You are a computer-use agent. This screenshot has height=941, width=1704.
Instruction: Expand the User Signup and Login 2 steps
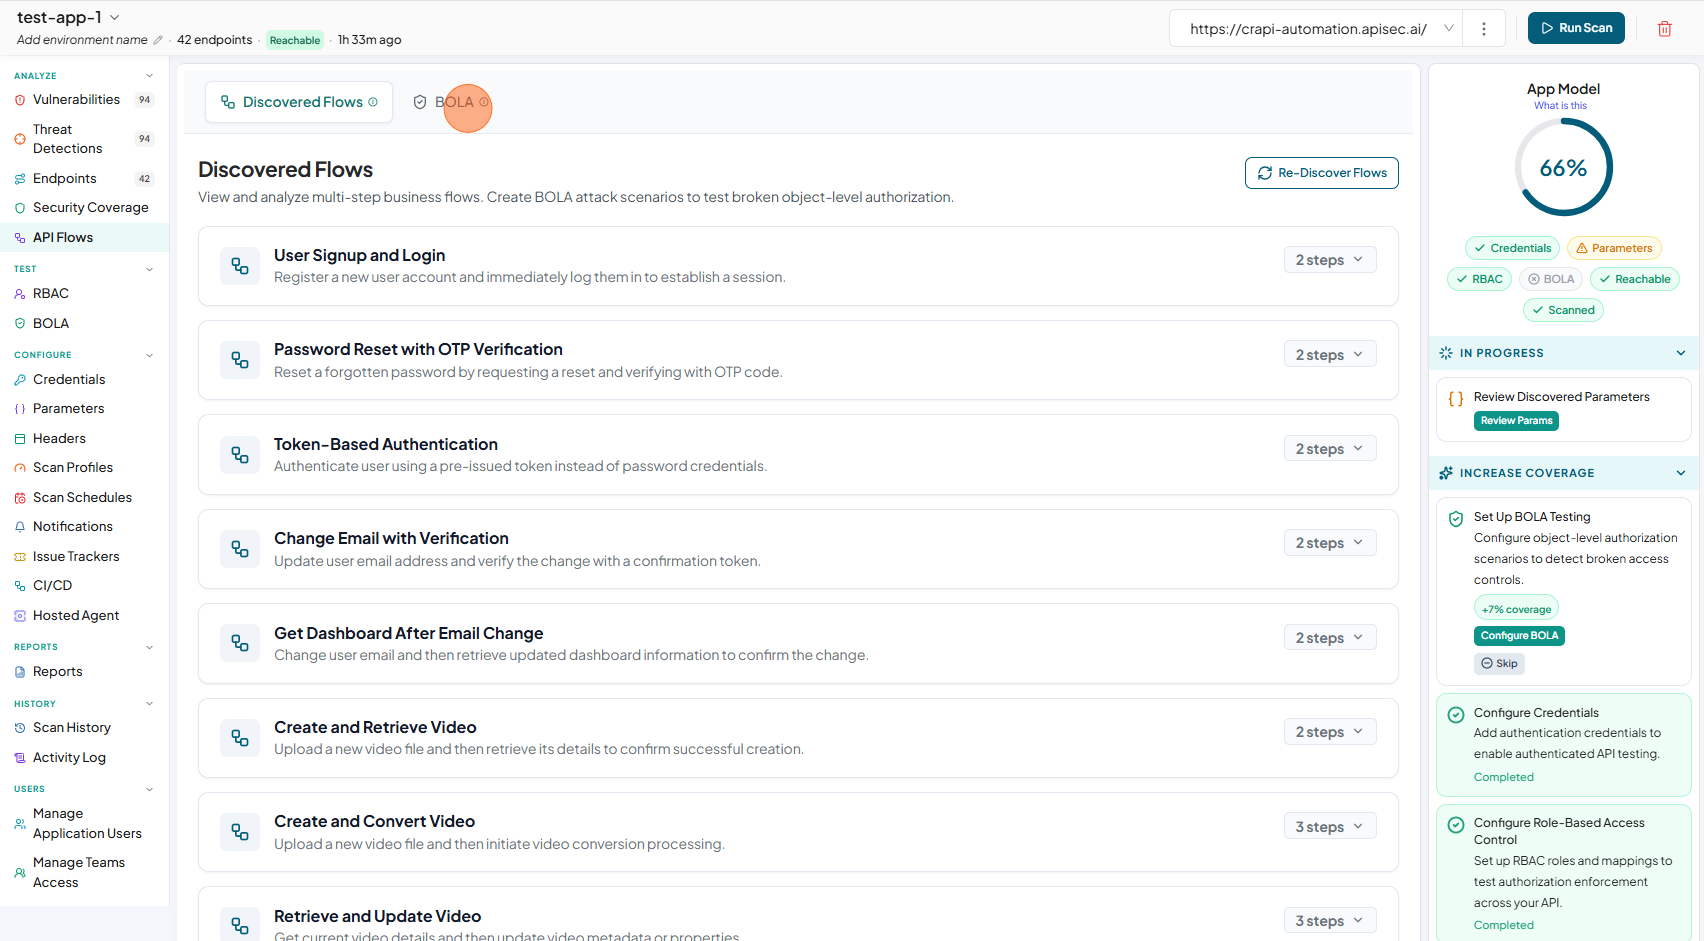(x=1330, y=260)
